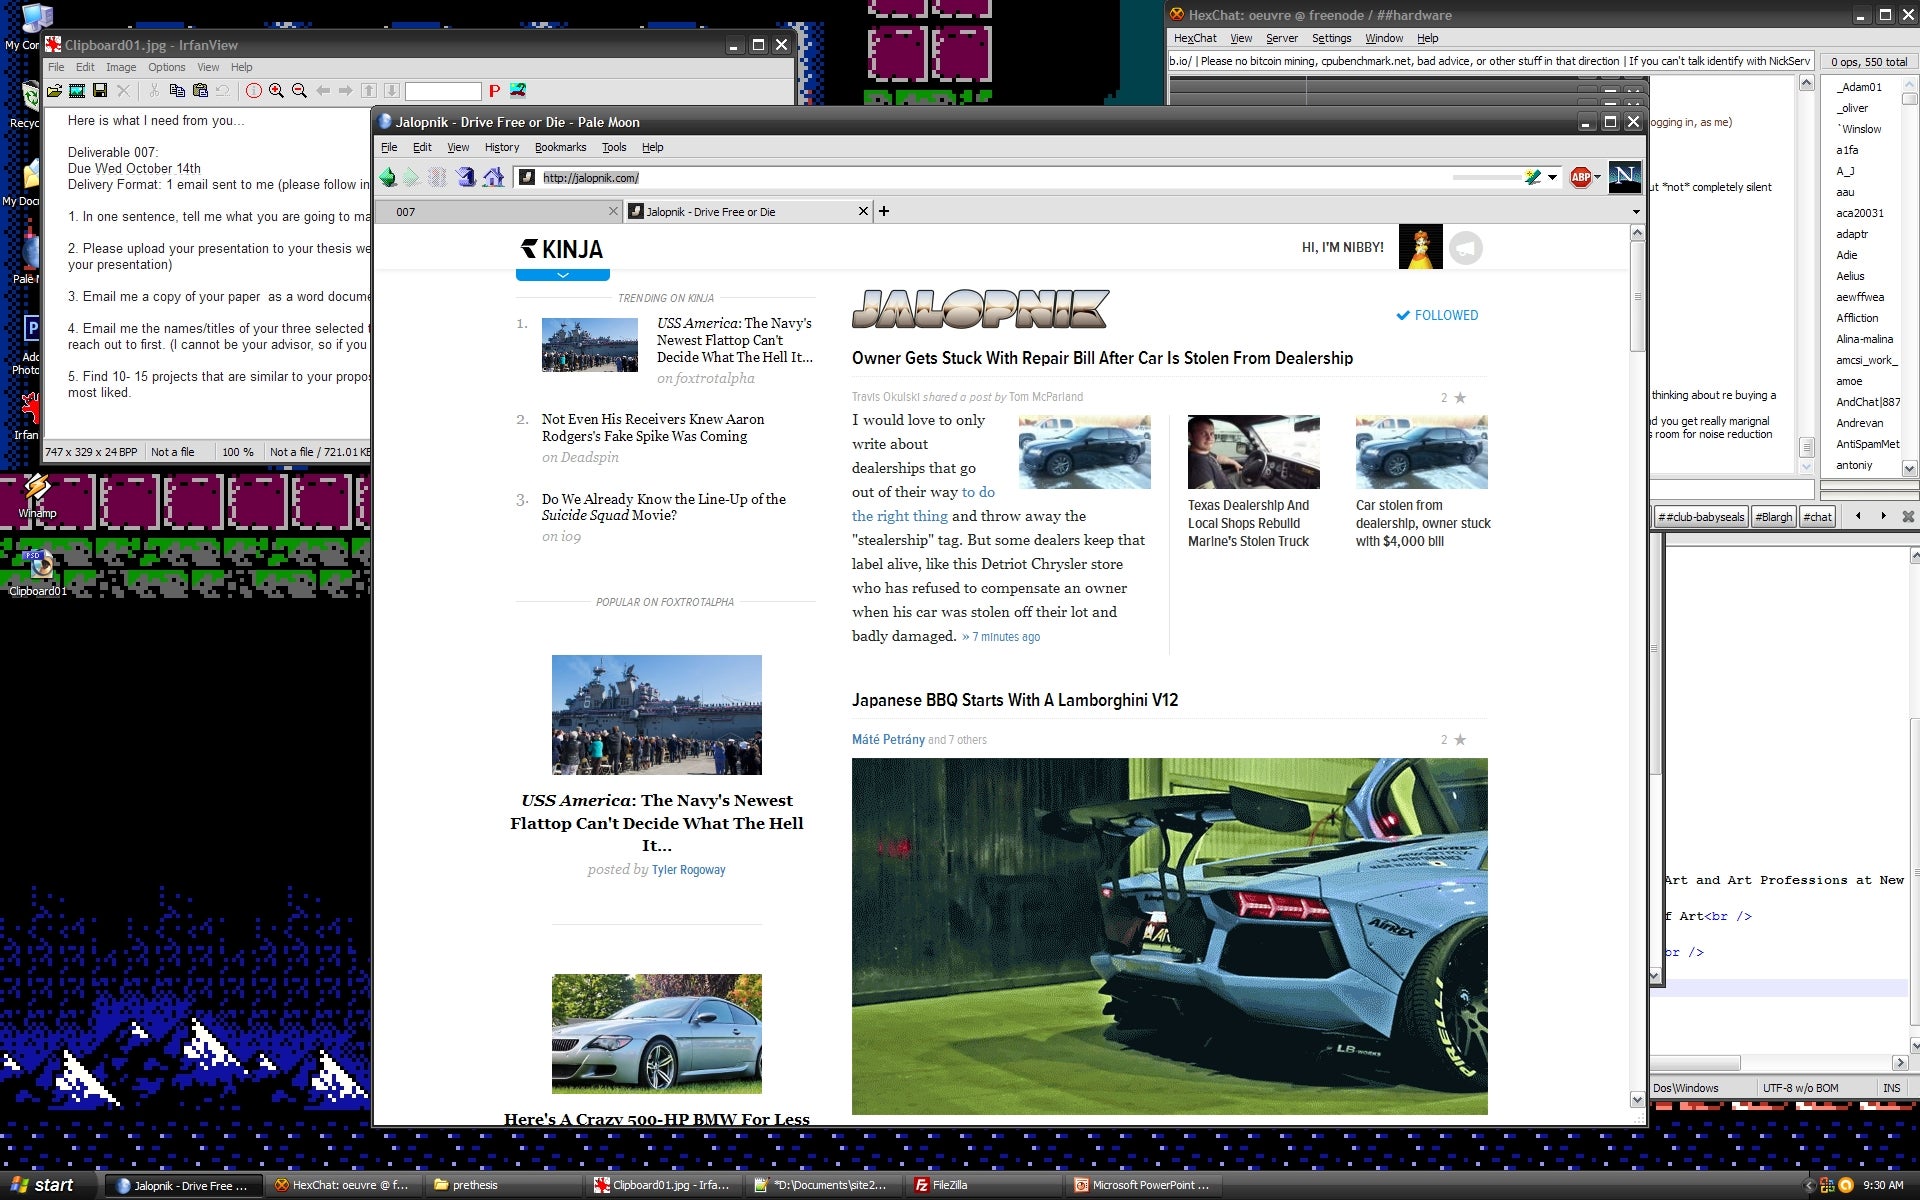
Task: Open the Adblock Plus dropdown arrow
Action: tap(1597, 177)
